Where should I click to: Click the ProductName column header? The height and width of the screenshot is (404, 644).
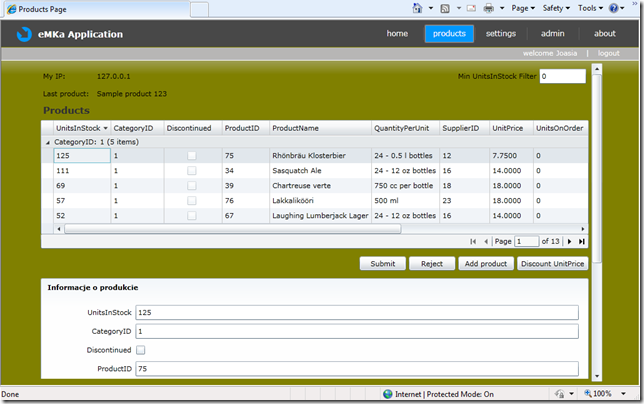pyautogui.click(x=320, y=128)
